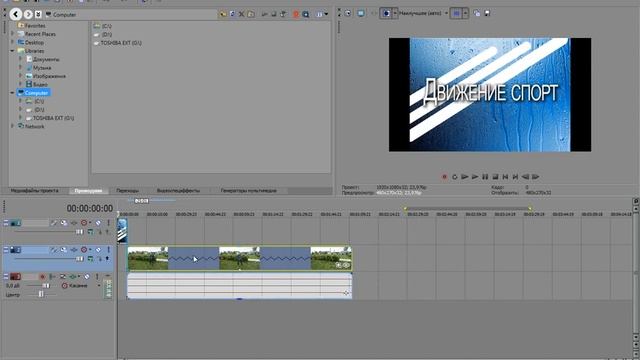Switch to Медиафайлы проекта tab
640x360 pixels.
[x=34, y=191]
